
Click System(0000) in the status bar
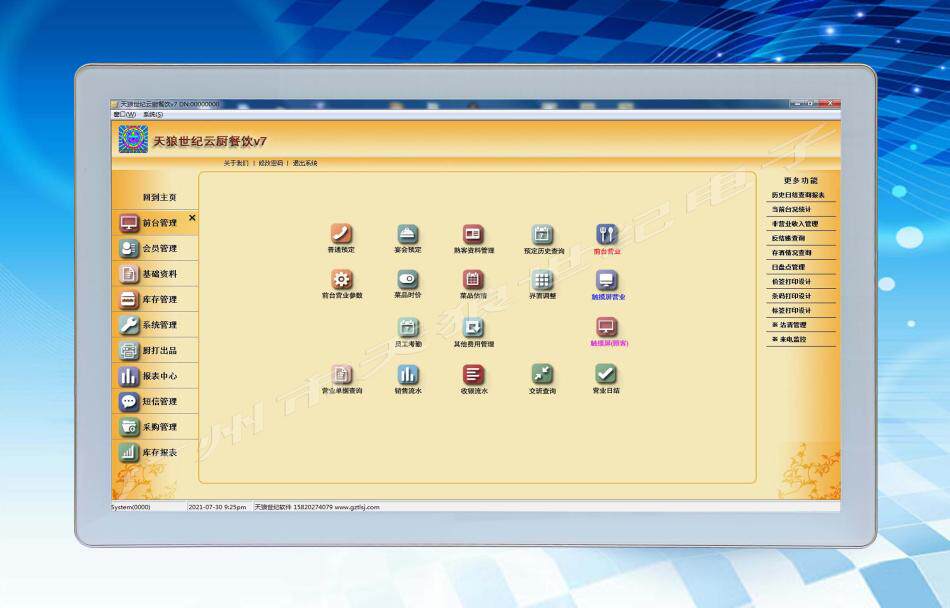point(130,507)
